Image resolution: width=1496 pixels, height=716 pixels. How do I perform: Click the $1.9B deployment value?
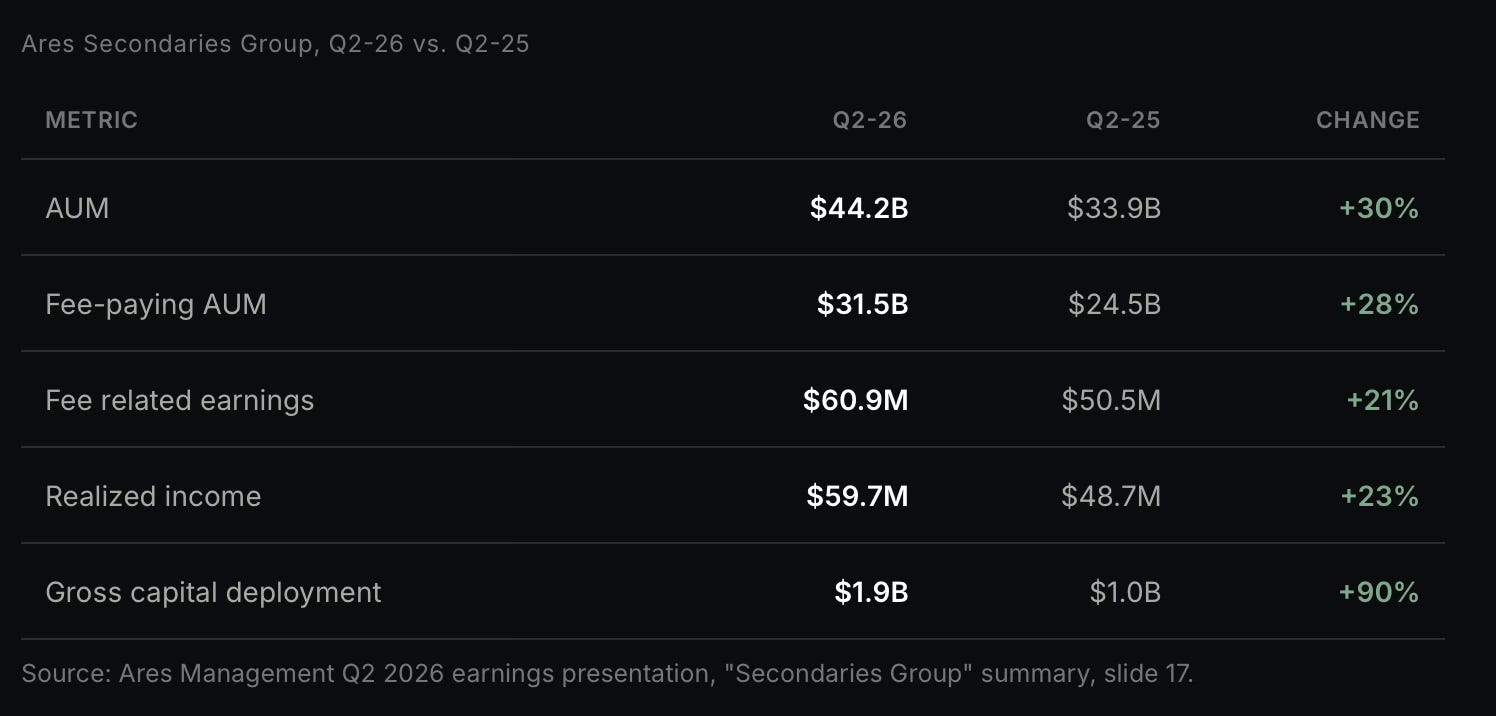point(871,592)
